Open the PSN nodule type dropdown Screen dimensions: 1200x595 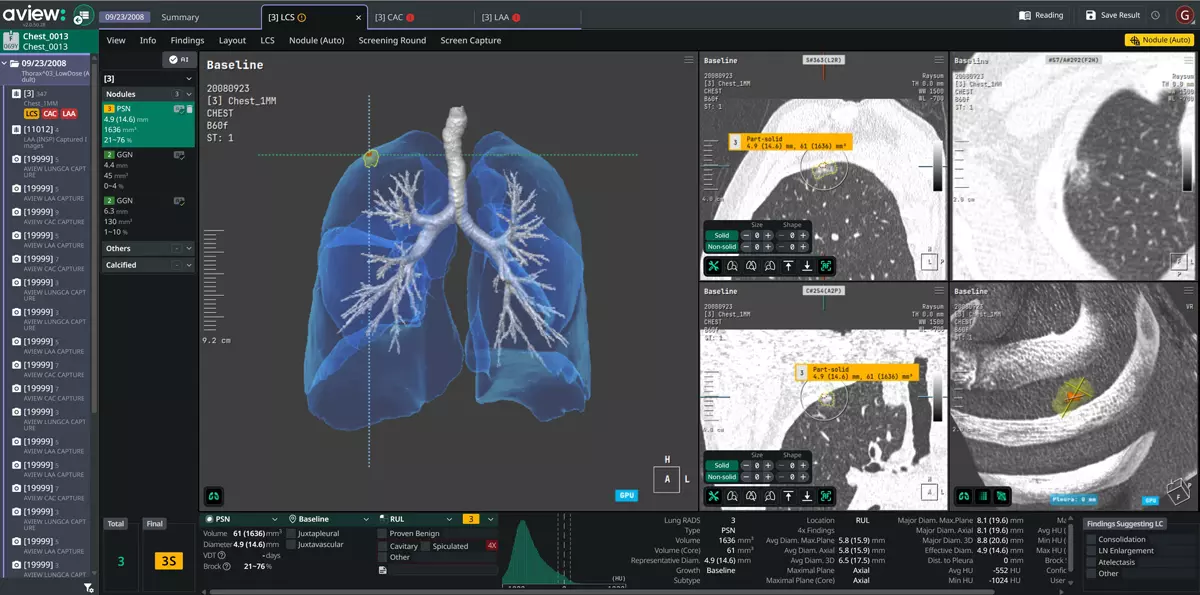(x=242, y=520)
